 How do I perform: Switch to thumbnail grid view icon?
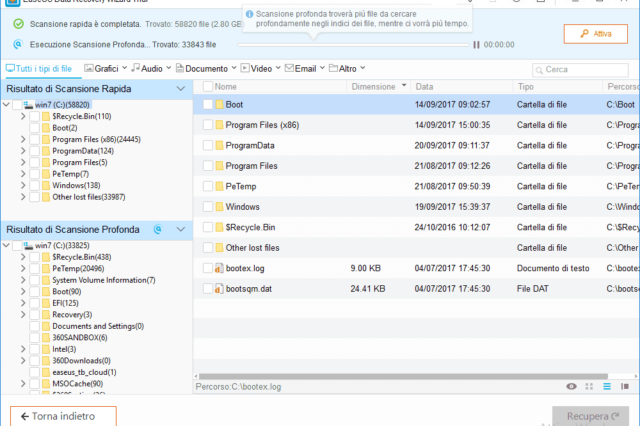coord(589,386)
